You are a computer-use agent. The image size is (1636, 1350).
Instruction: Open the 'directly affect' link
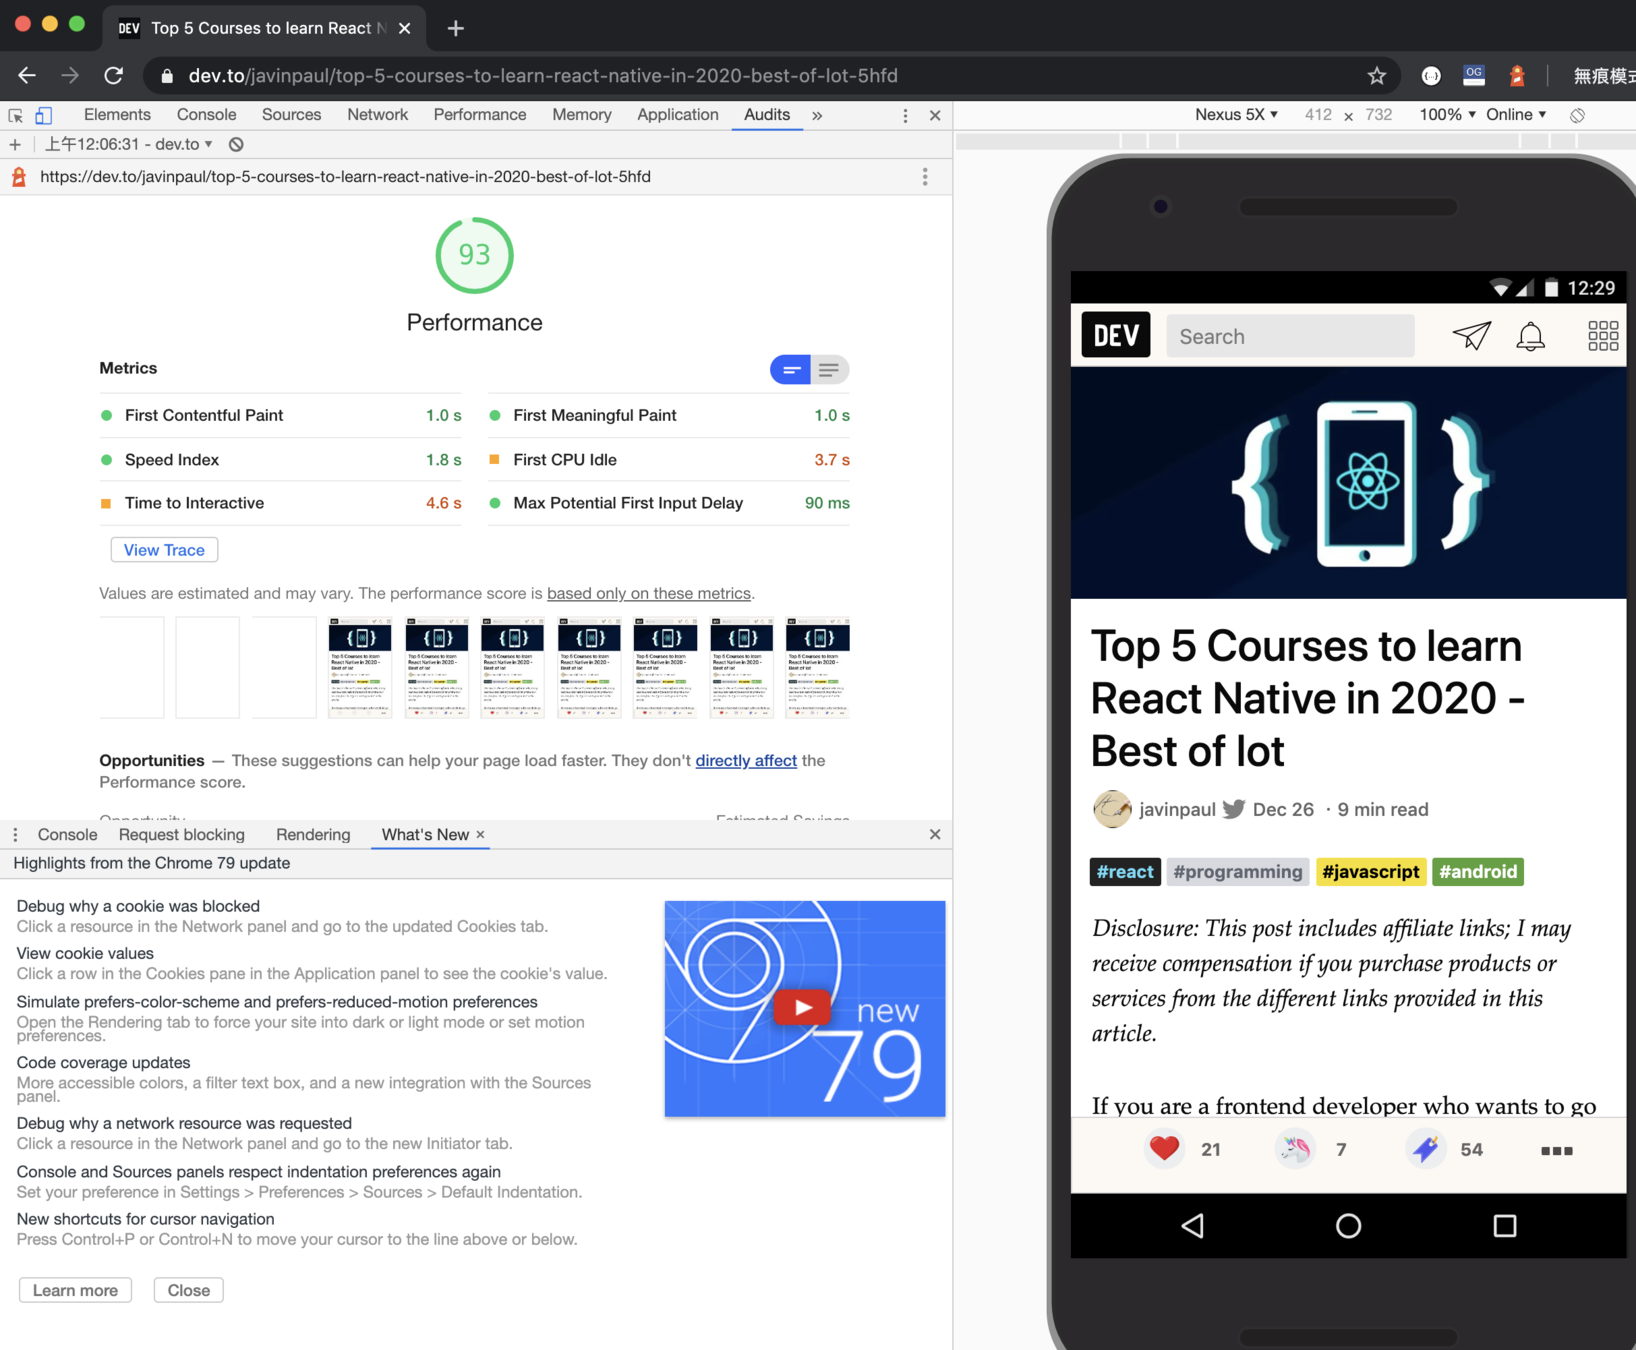[746, 761]
